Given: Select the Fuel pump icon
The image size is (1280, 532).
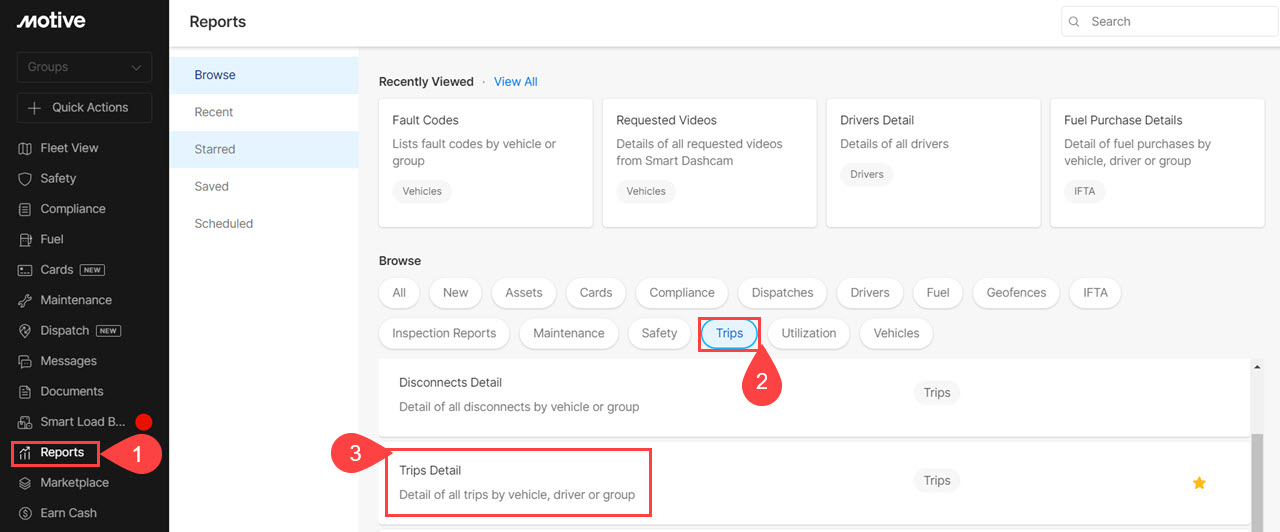Looking at the screenshot, I should (x=26, y=240).
